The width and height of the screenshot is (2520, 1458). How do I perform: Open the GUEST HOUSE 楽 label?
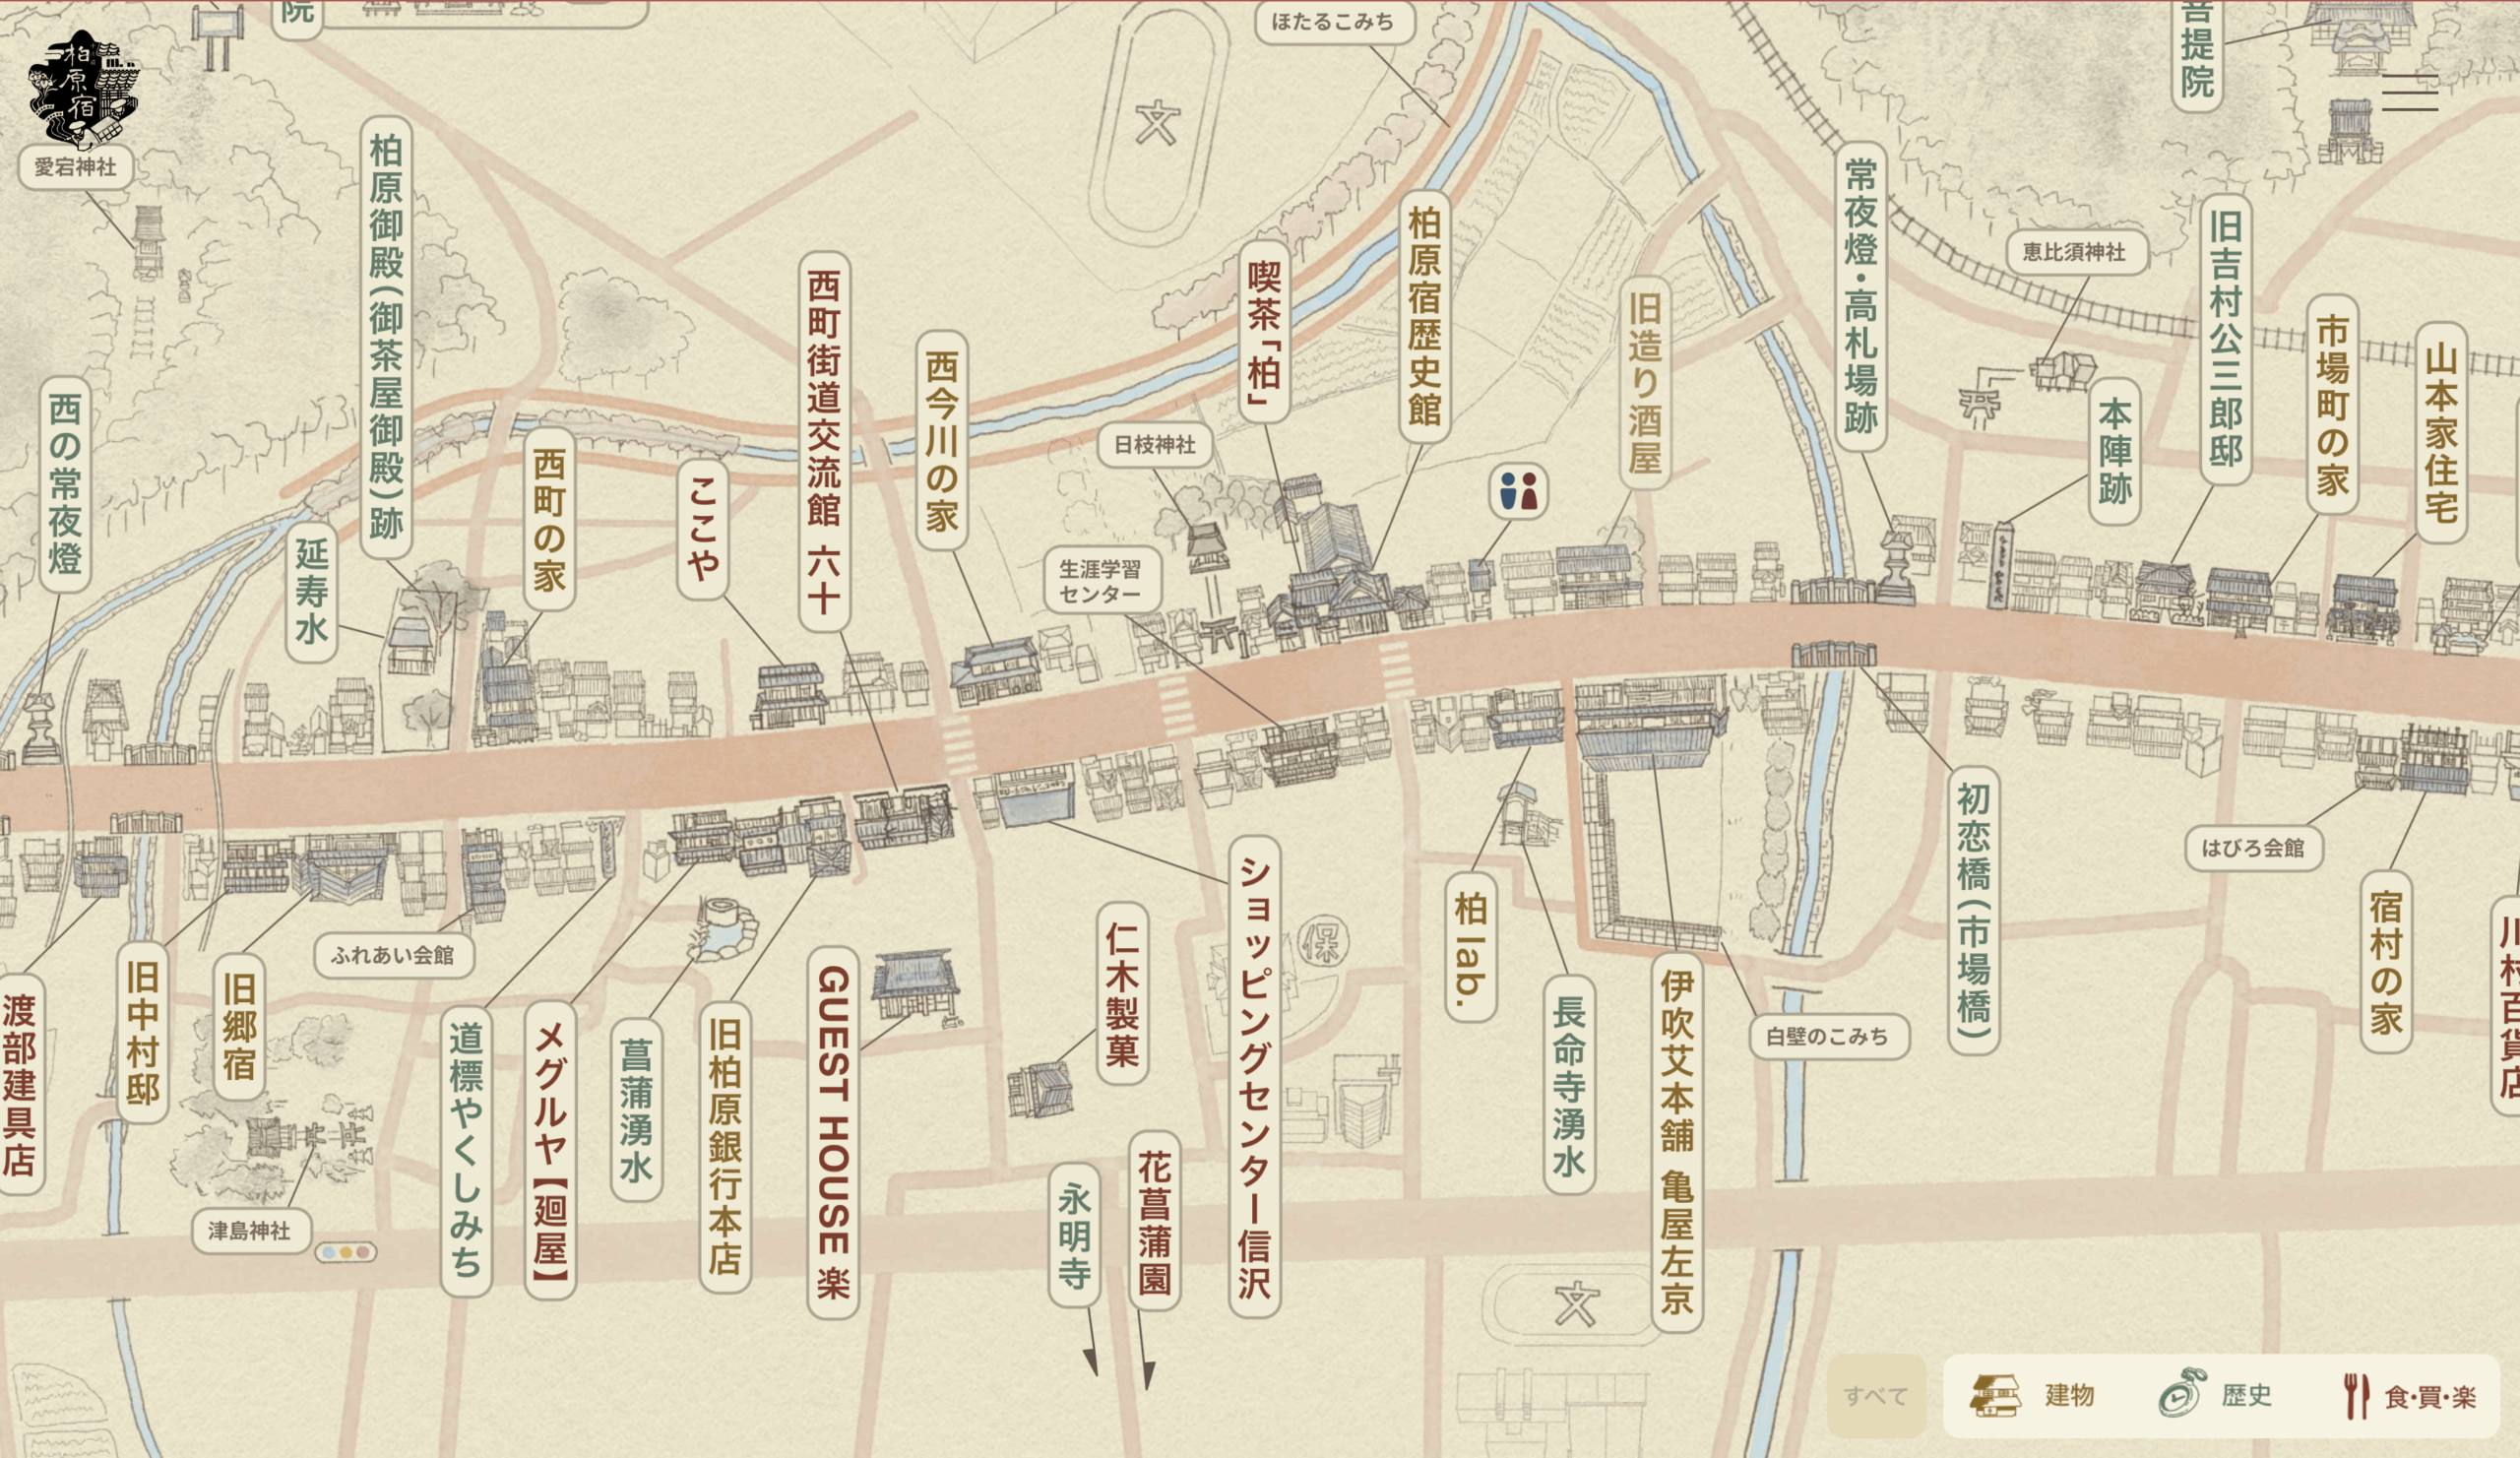pos(833,1131)
